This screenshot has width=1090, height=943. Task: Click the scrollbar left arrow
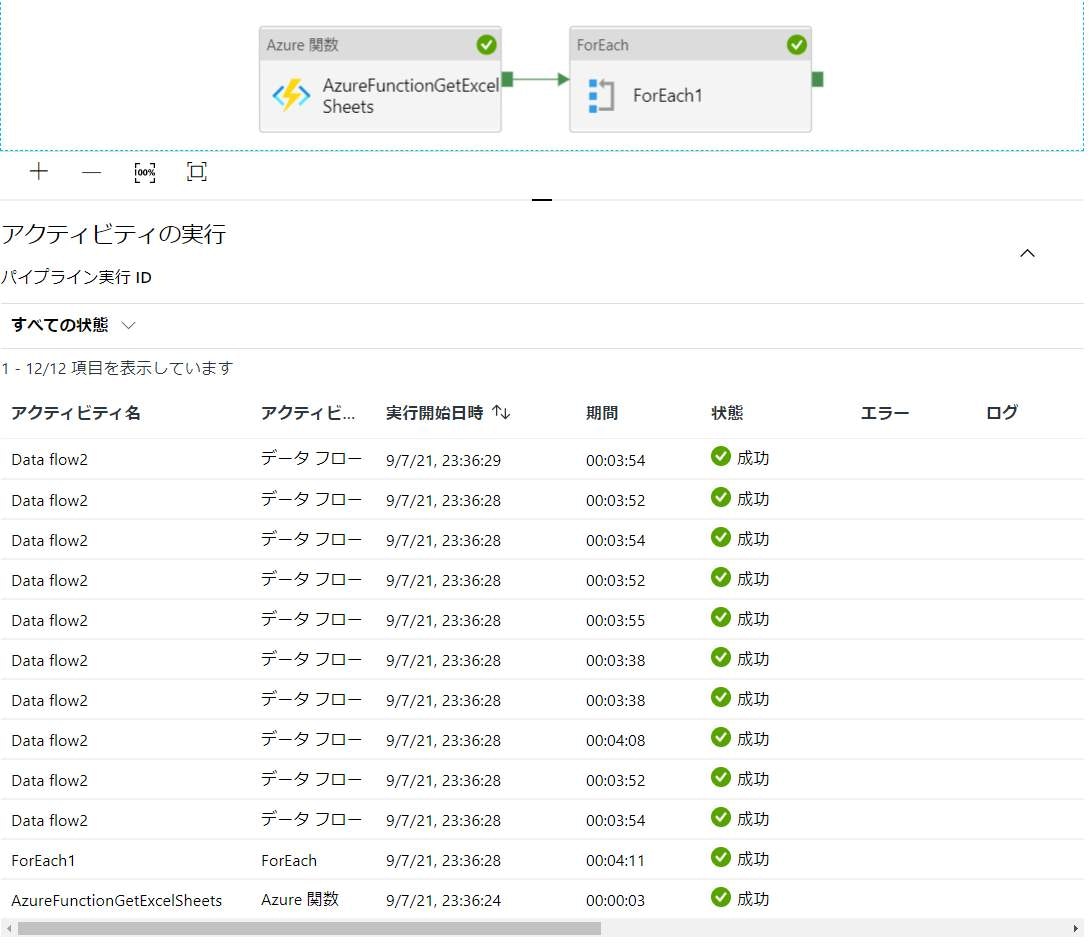(8, 928)
